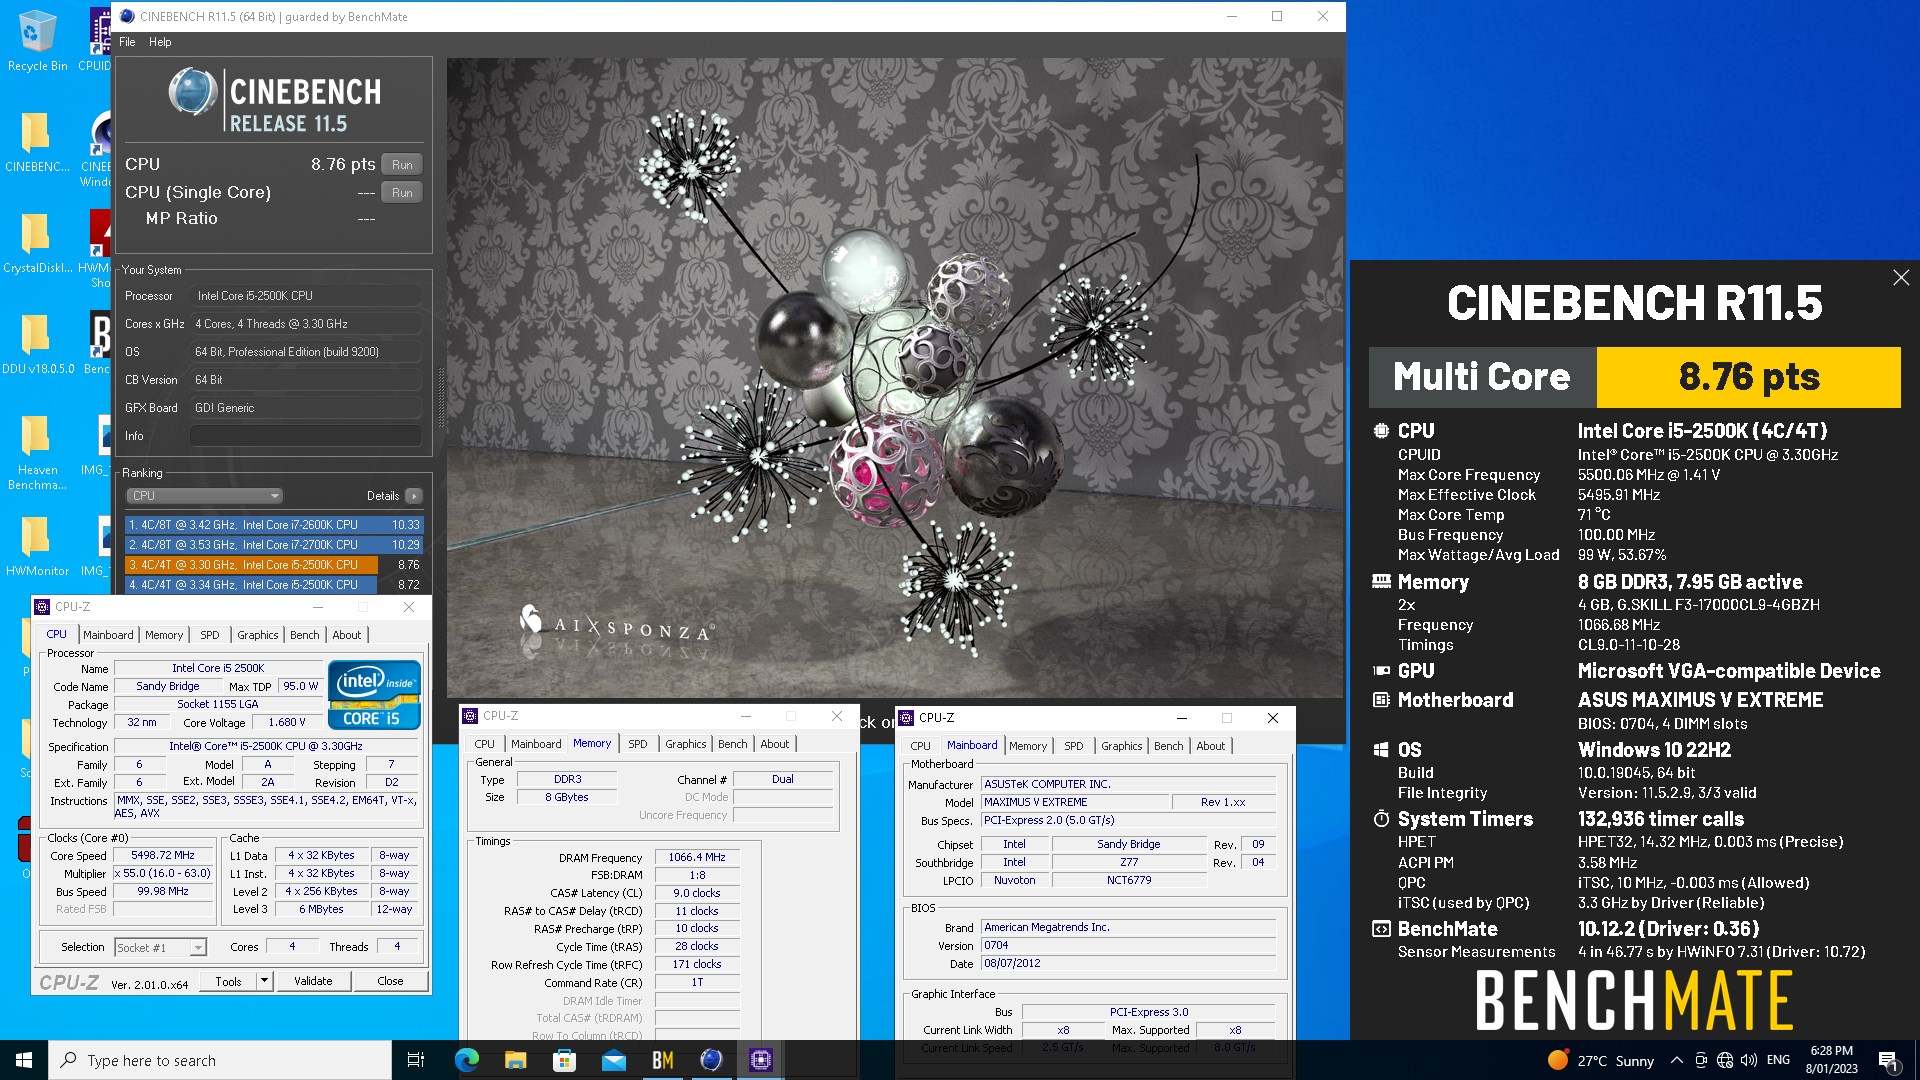Click the volume icon in system tray

pyautogui.click(x=1748, y=1060)
